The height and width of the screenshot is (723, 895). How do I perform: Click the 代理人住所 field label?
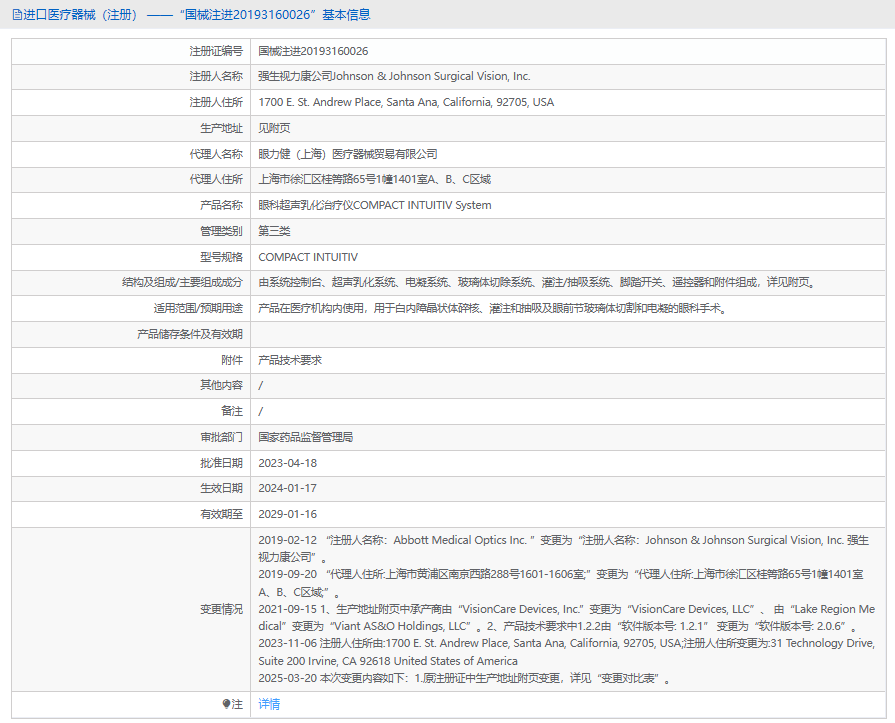pos(216,180)
